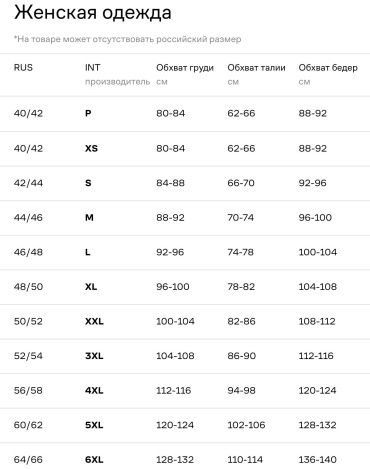Click the note about missing Russian size
This screenshot has width=370, height=469.
(127, 39)
